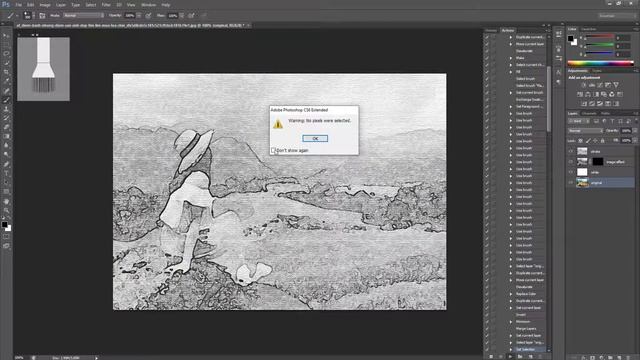Open the Filter menu
Image resolution: width=640 pixels, height=360 pixels.
tap(106, 5)
